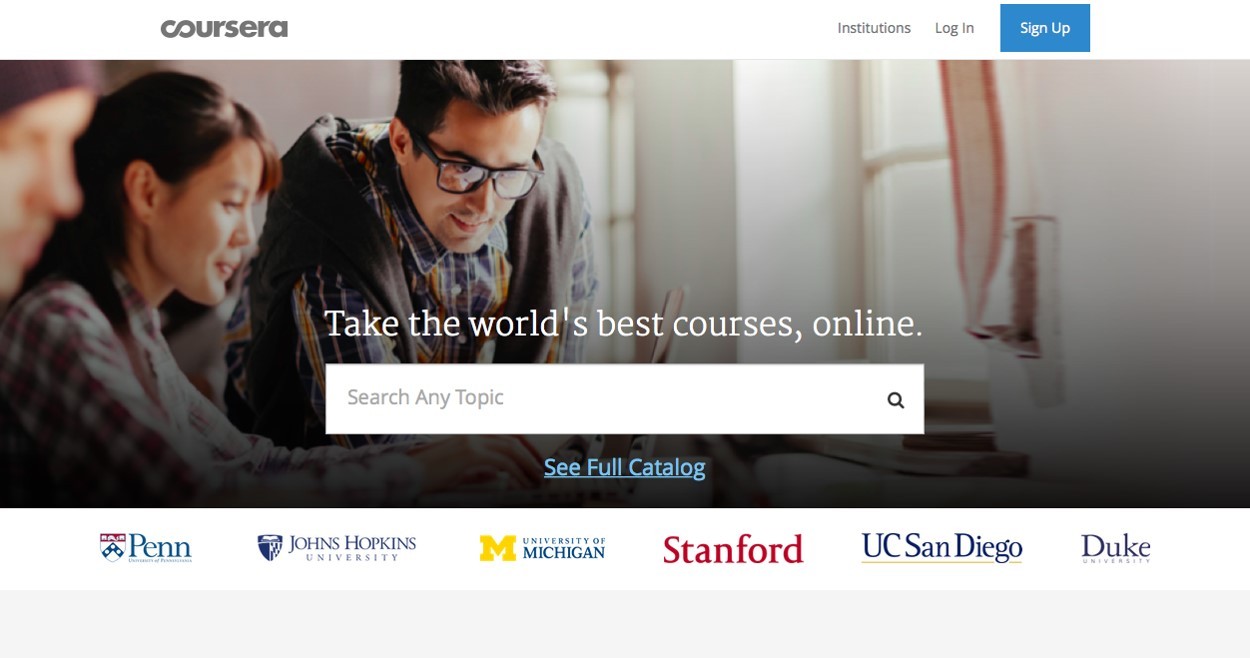The image size is (1250, 658).
Task: Open the Stanford logo
Action: [x=733, y=549]
